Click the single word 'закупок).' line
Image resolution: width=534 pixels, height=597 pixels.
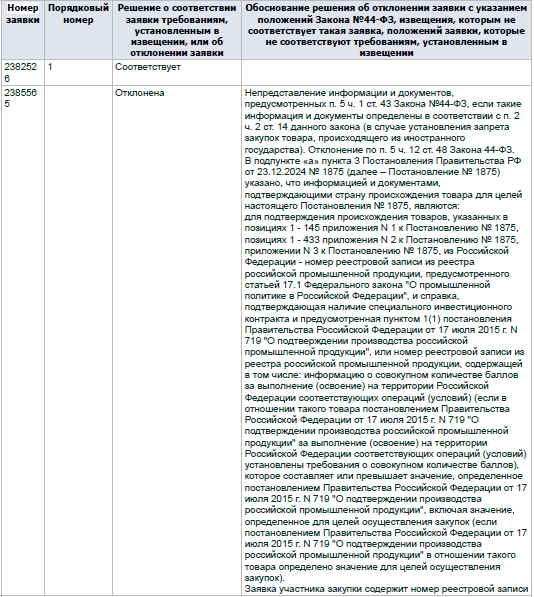[265, 578]
